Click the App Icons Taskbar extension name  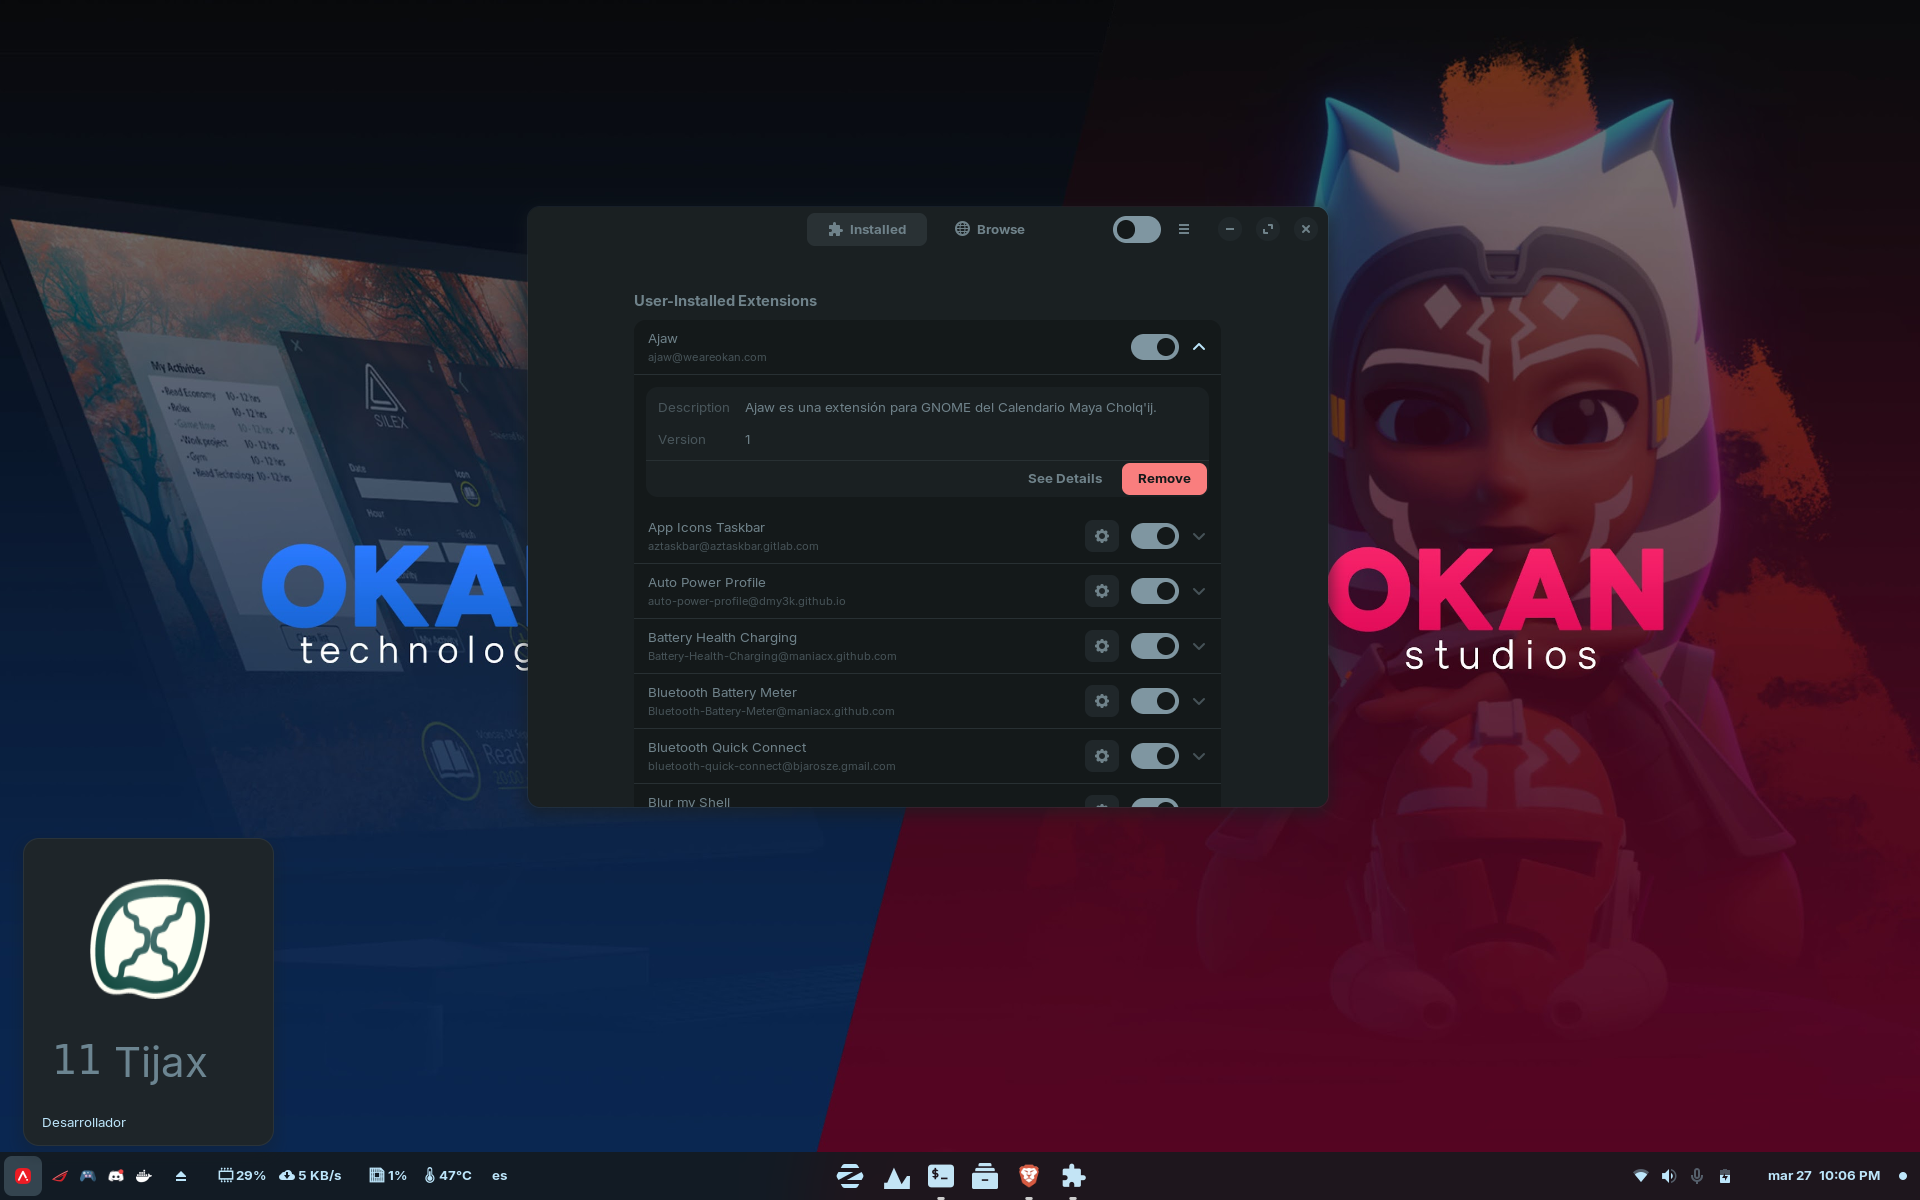706,528
